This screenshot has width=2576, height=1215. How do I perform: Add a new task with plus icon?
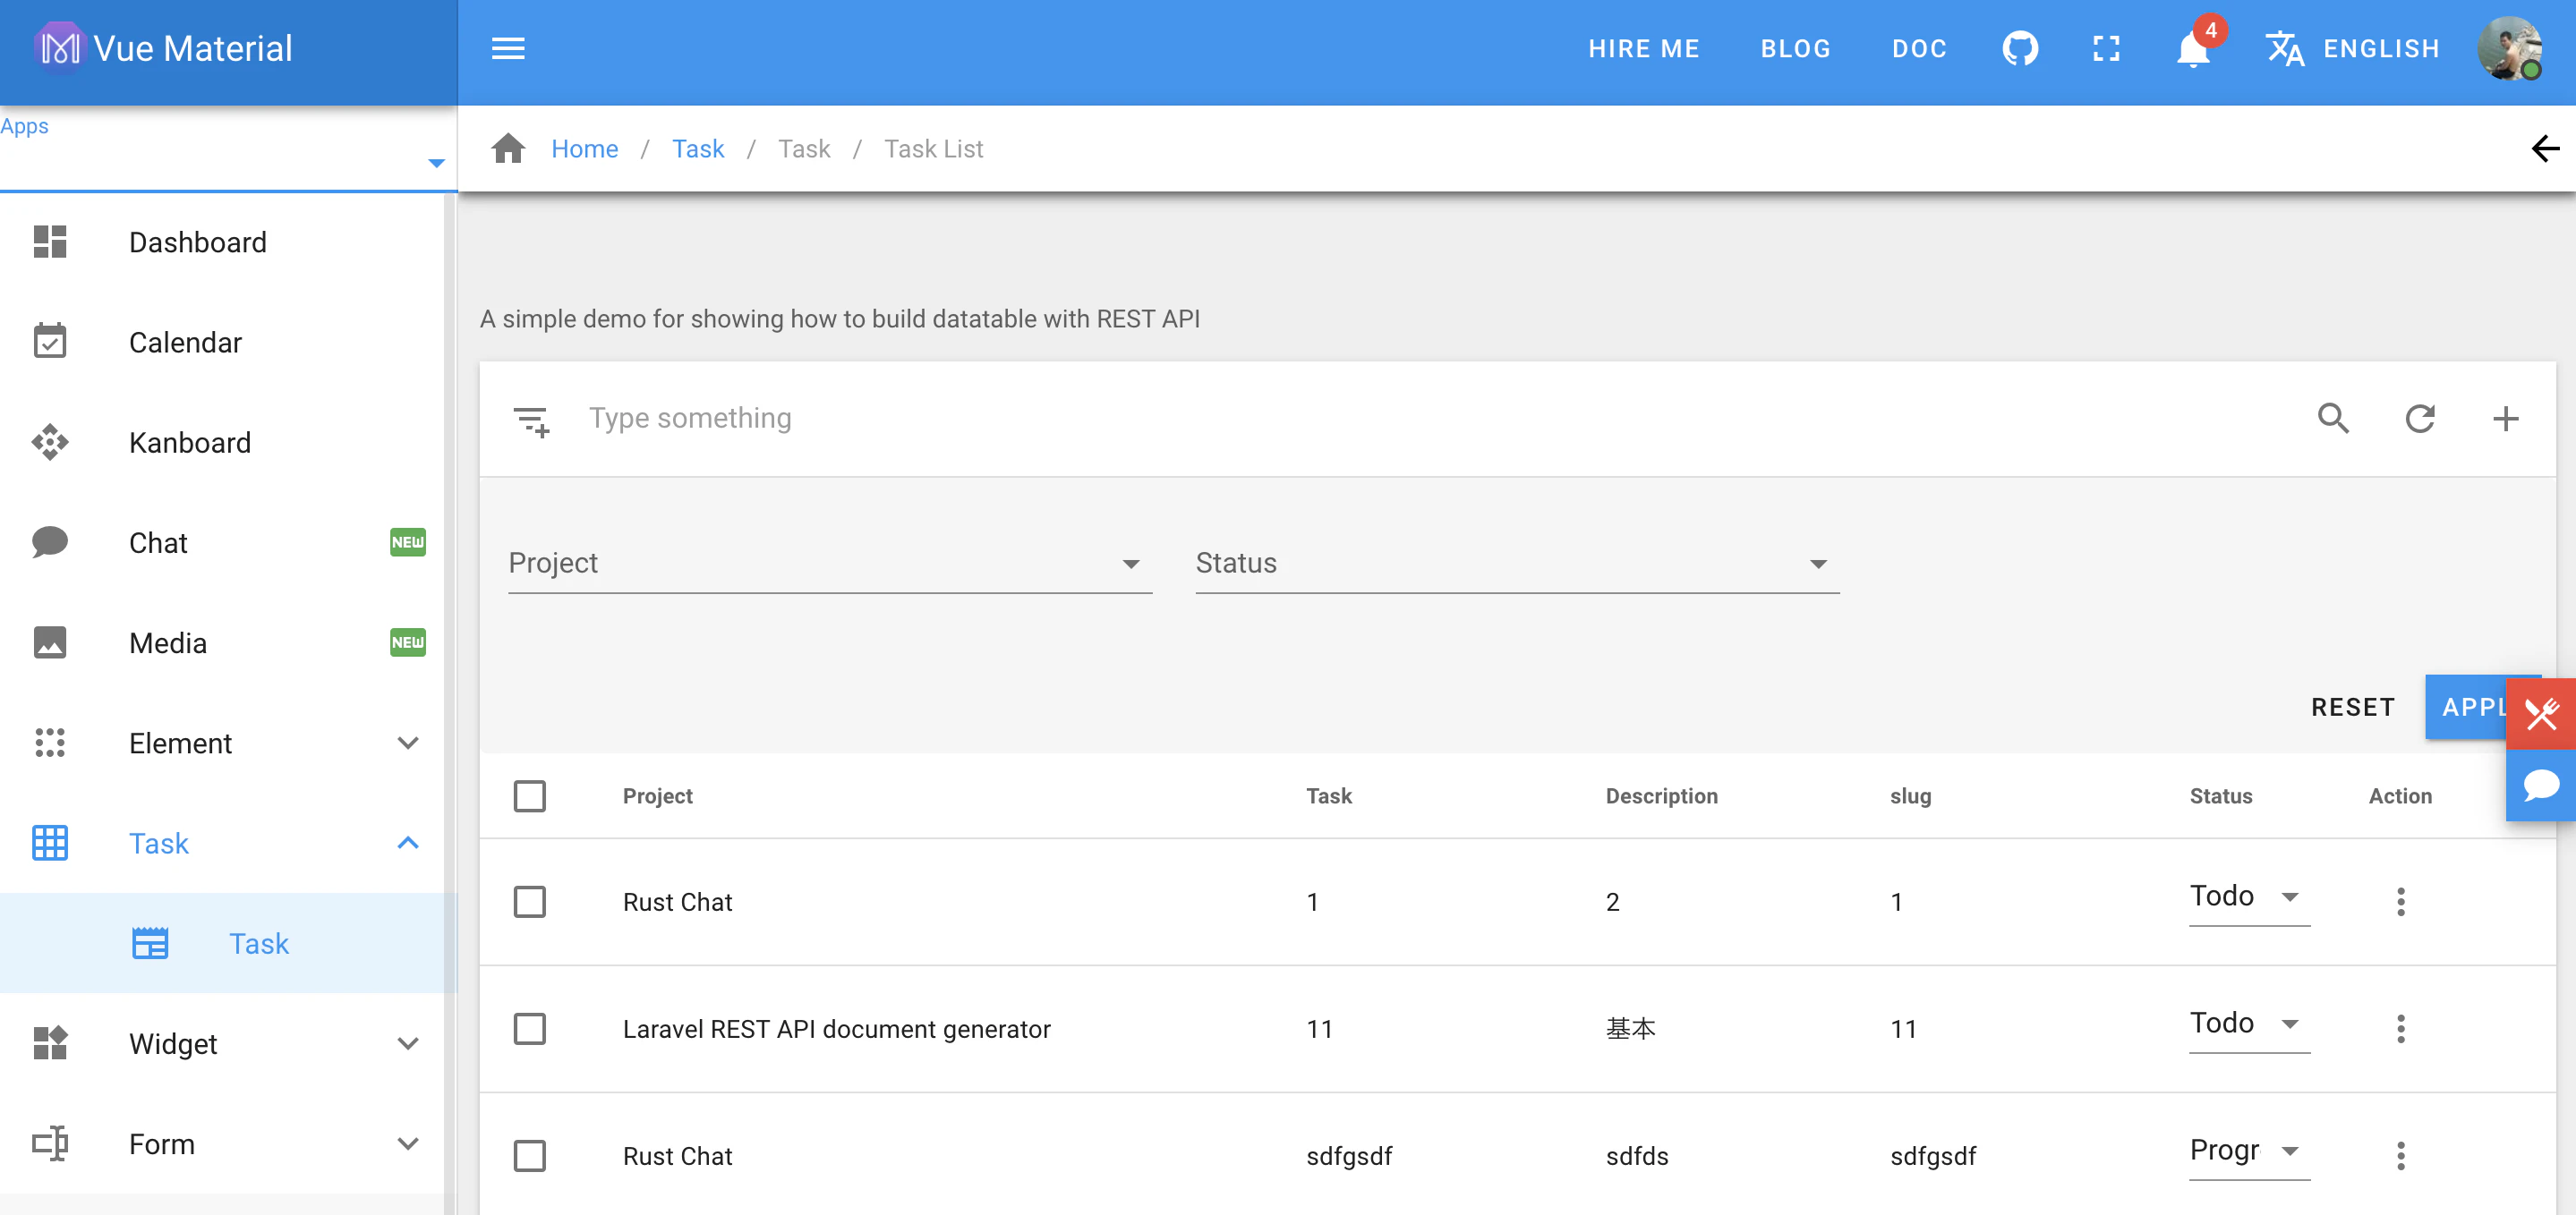point(2505,418)
